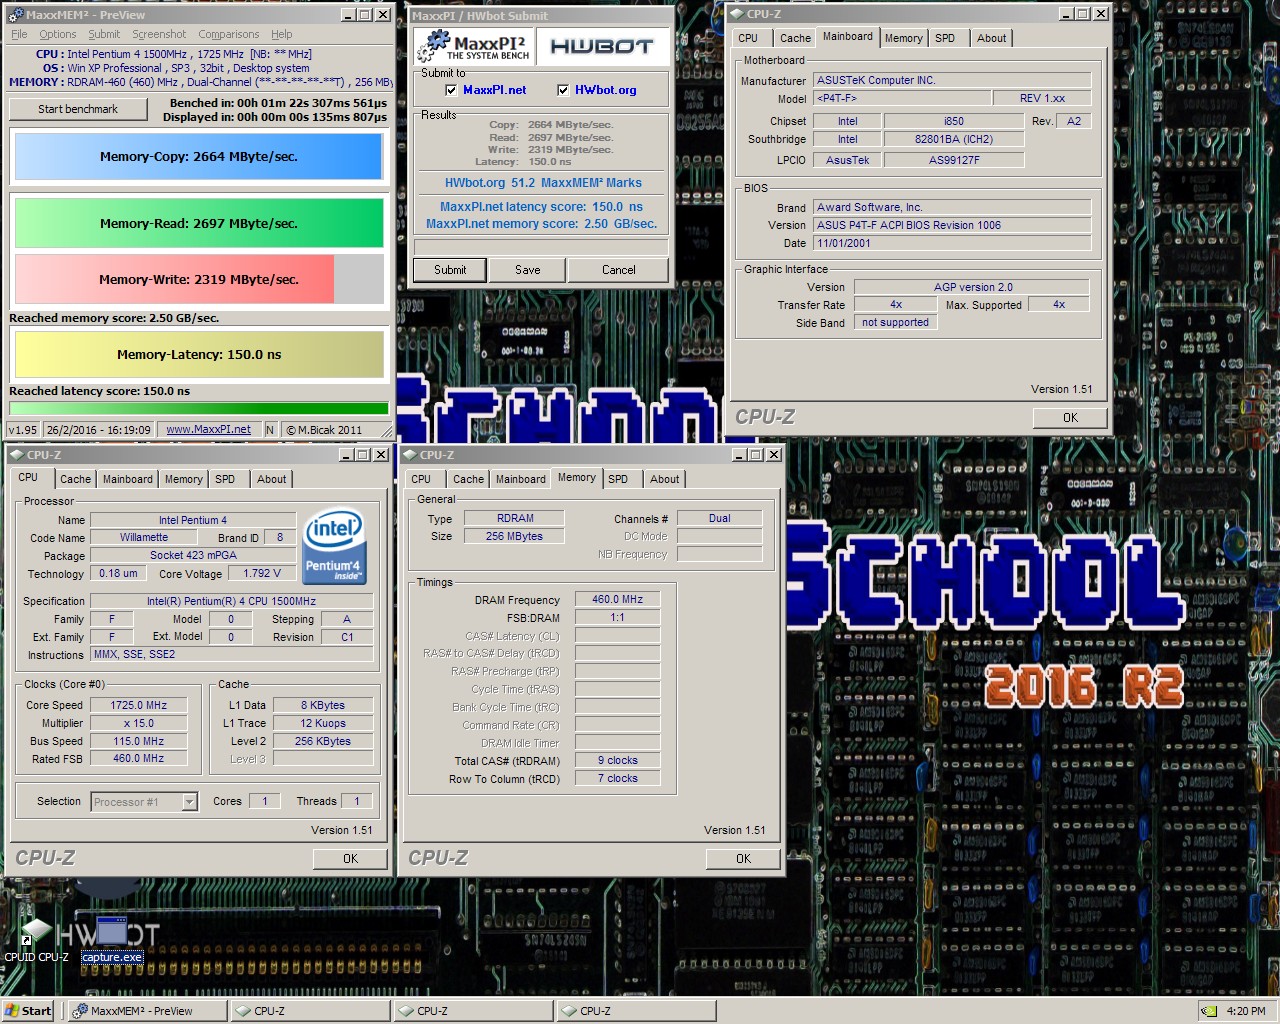
Task: Open the File menu in MaxxMEM²
Action: pos(19,34)
